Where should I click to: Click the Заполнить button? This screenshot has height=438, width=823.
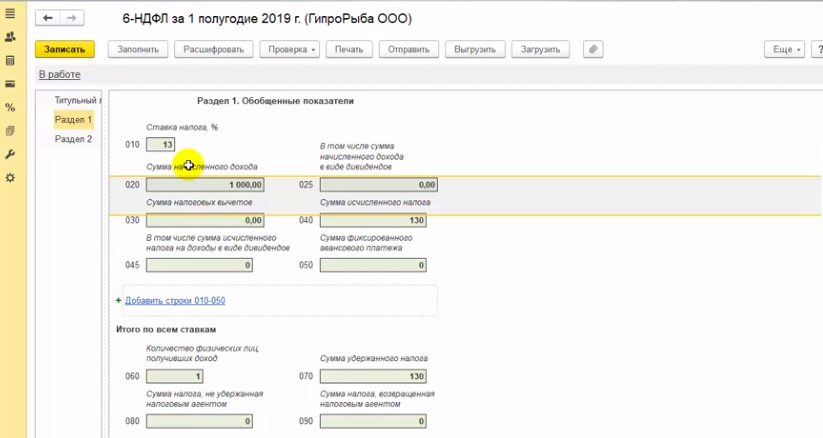(x=138, y=49)
